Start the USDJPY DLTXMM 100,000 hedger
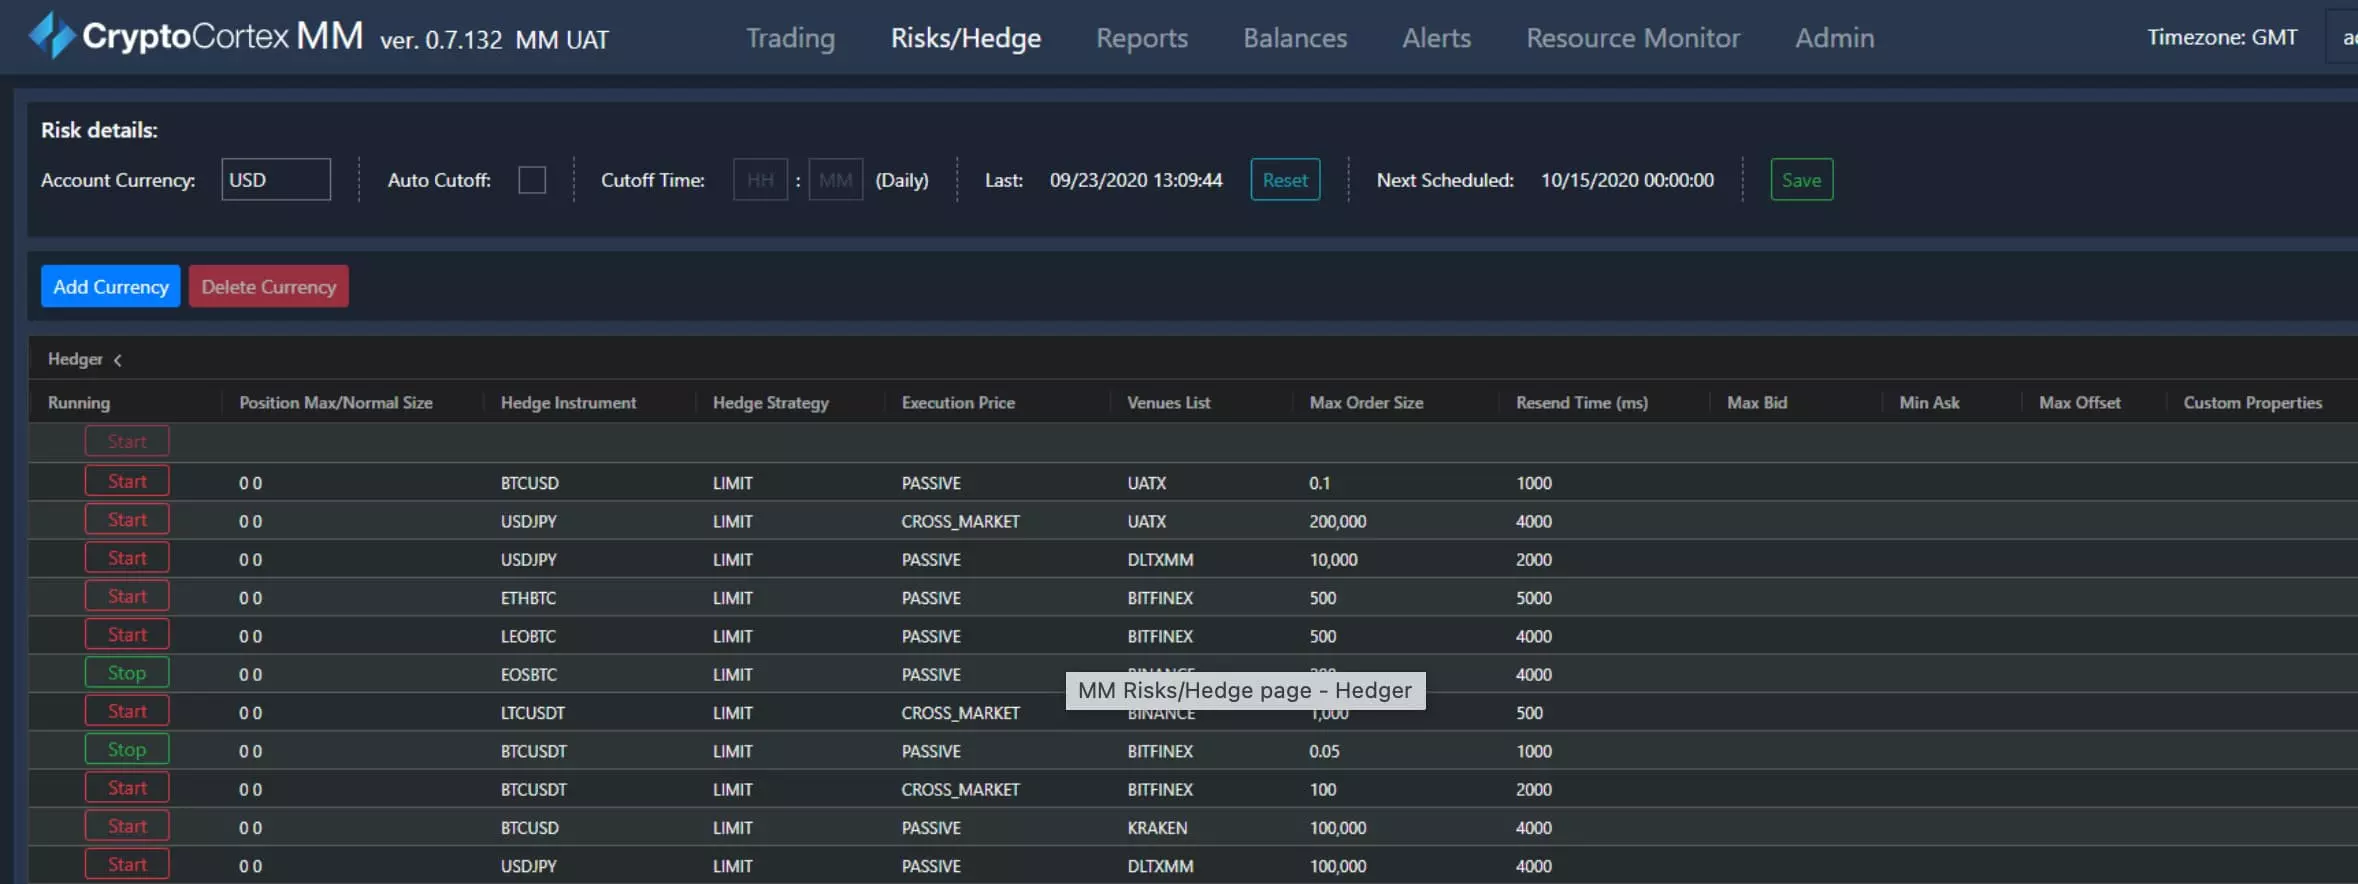Viewport: 2358px width, 884px height. tap(127, 865)
